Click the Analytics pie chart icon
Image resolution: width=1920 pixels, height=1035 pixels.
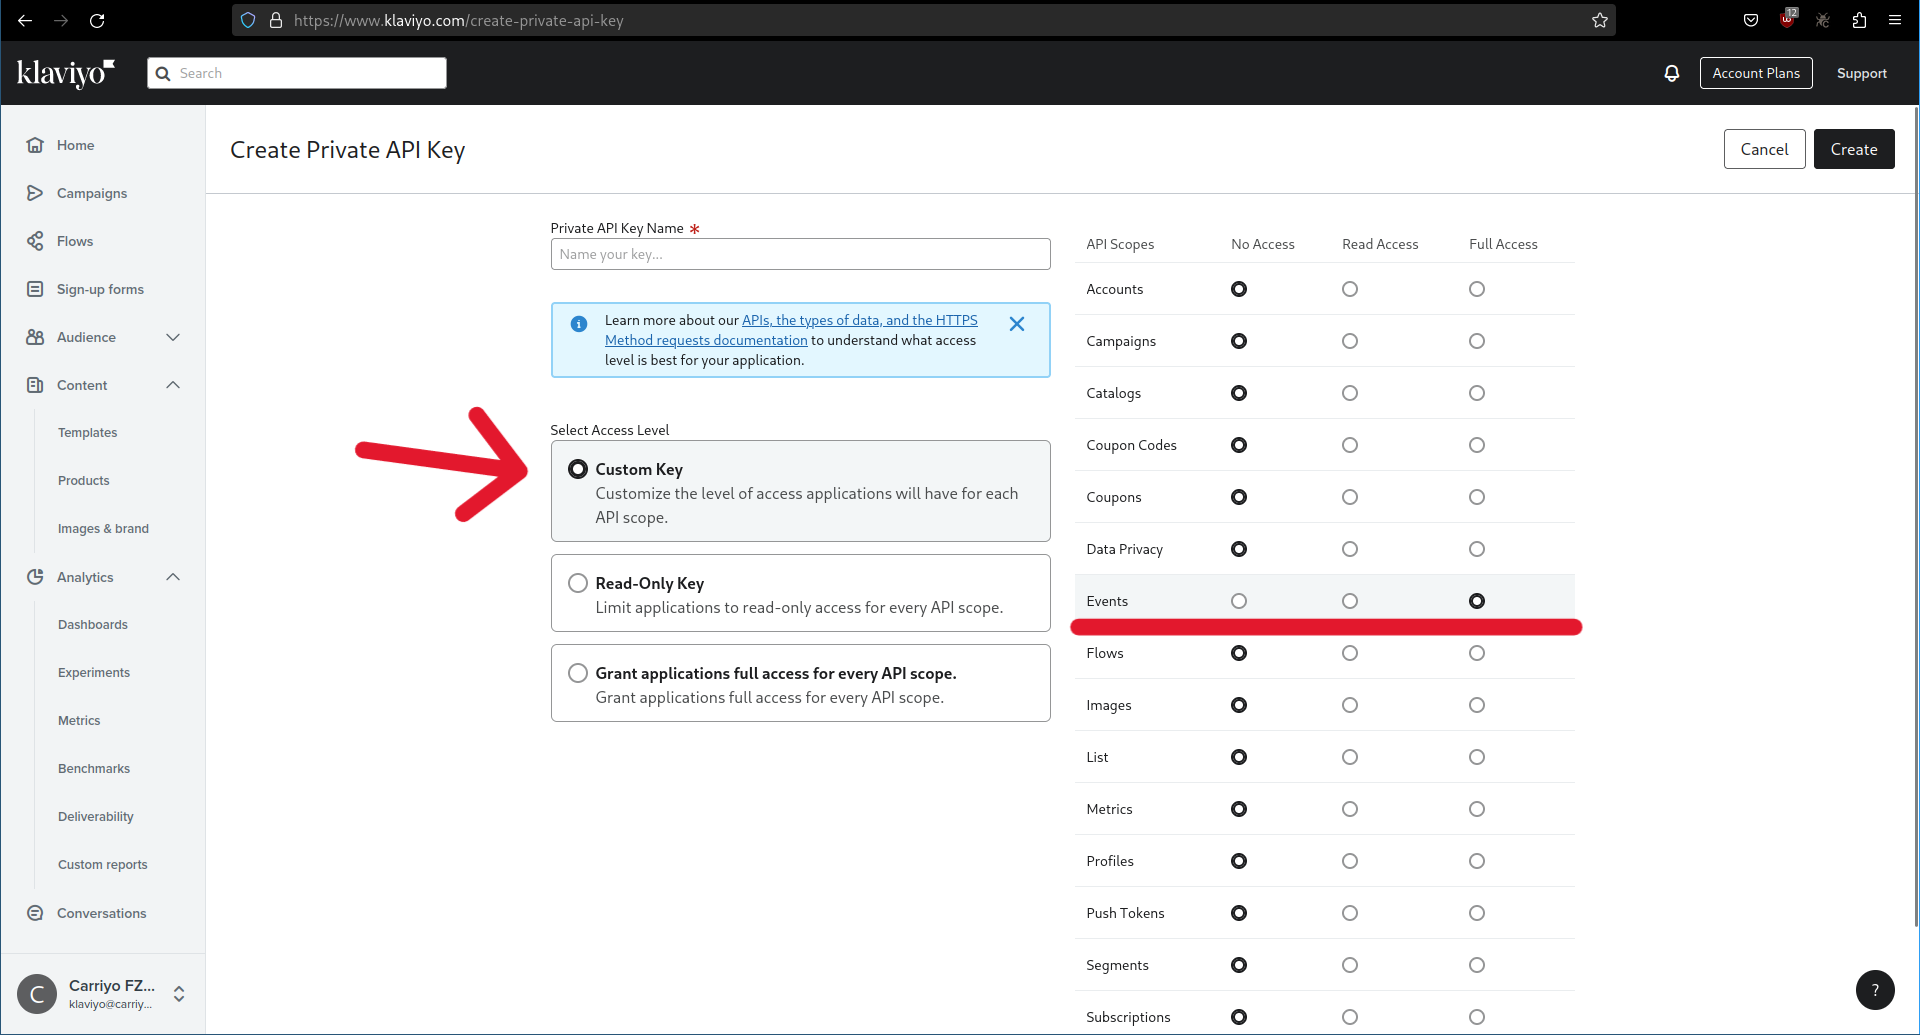35,577
